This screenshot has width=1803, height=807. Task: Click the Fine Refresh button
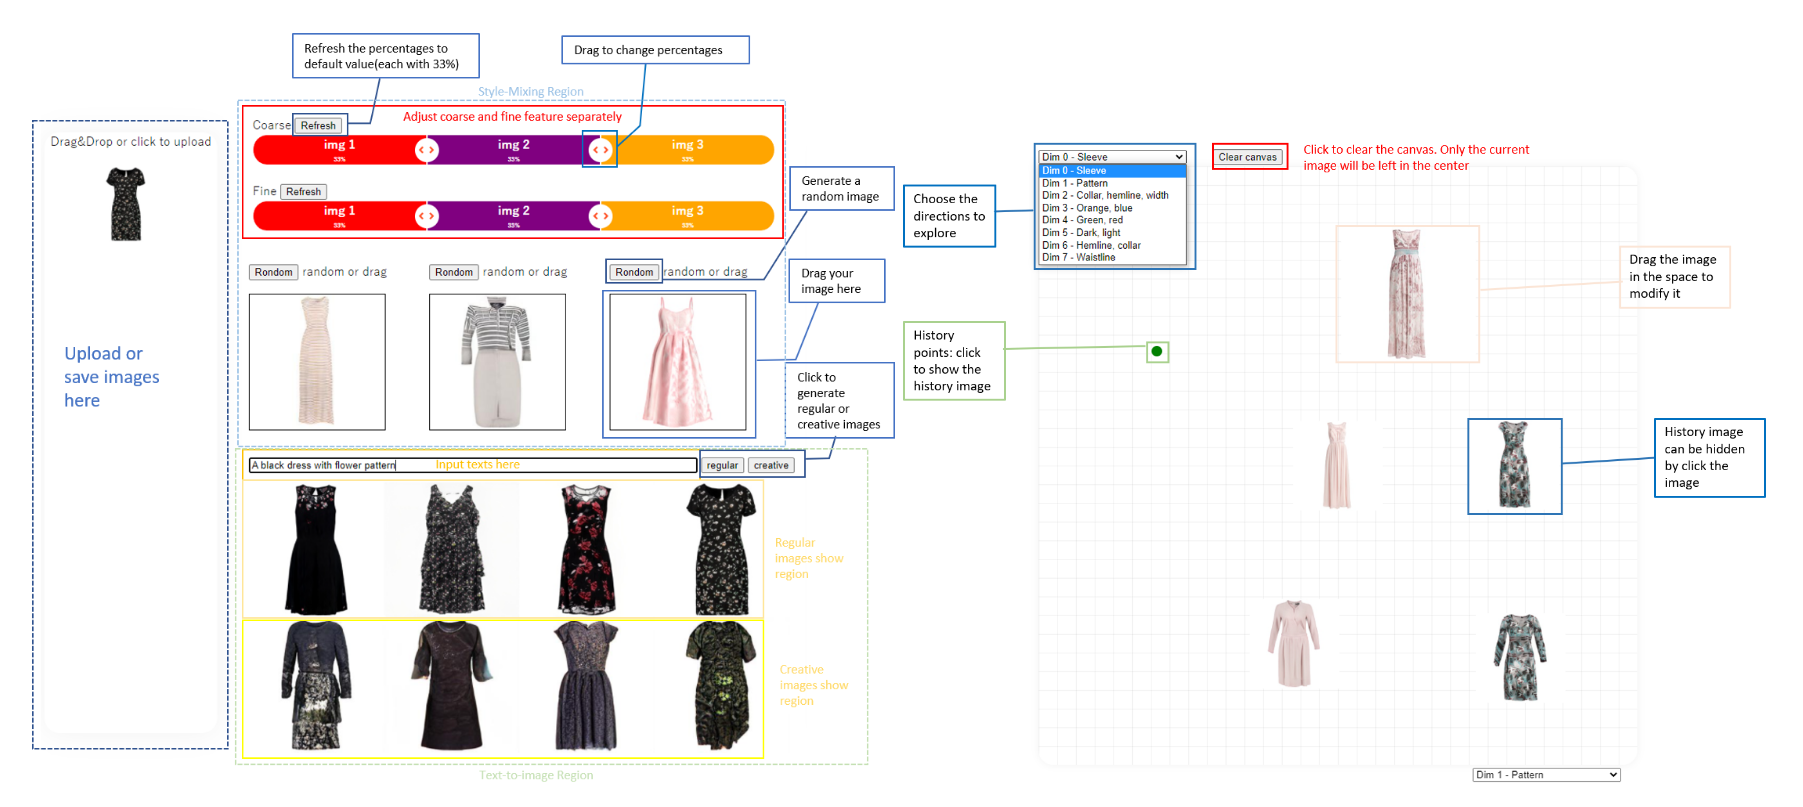303,192
